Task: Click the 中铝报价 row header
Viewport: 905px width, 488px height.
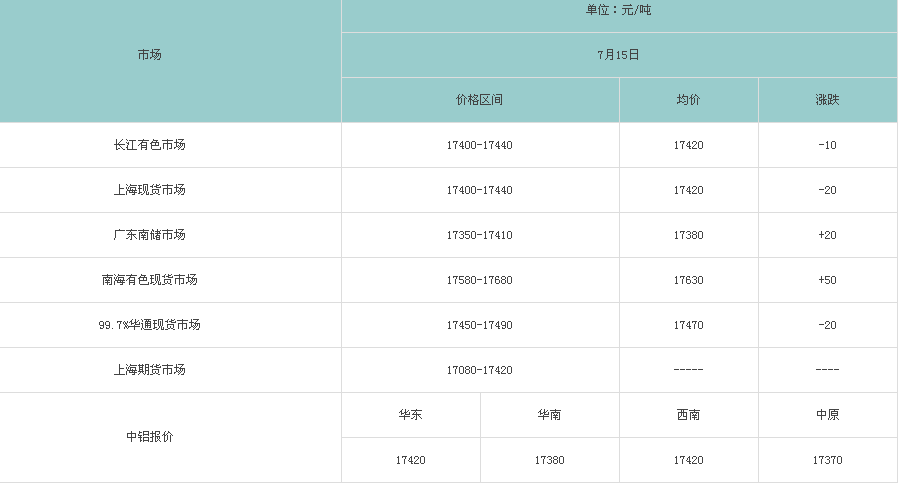Action: (x=149, y=437)
